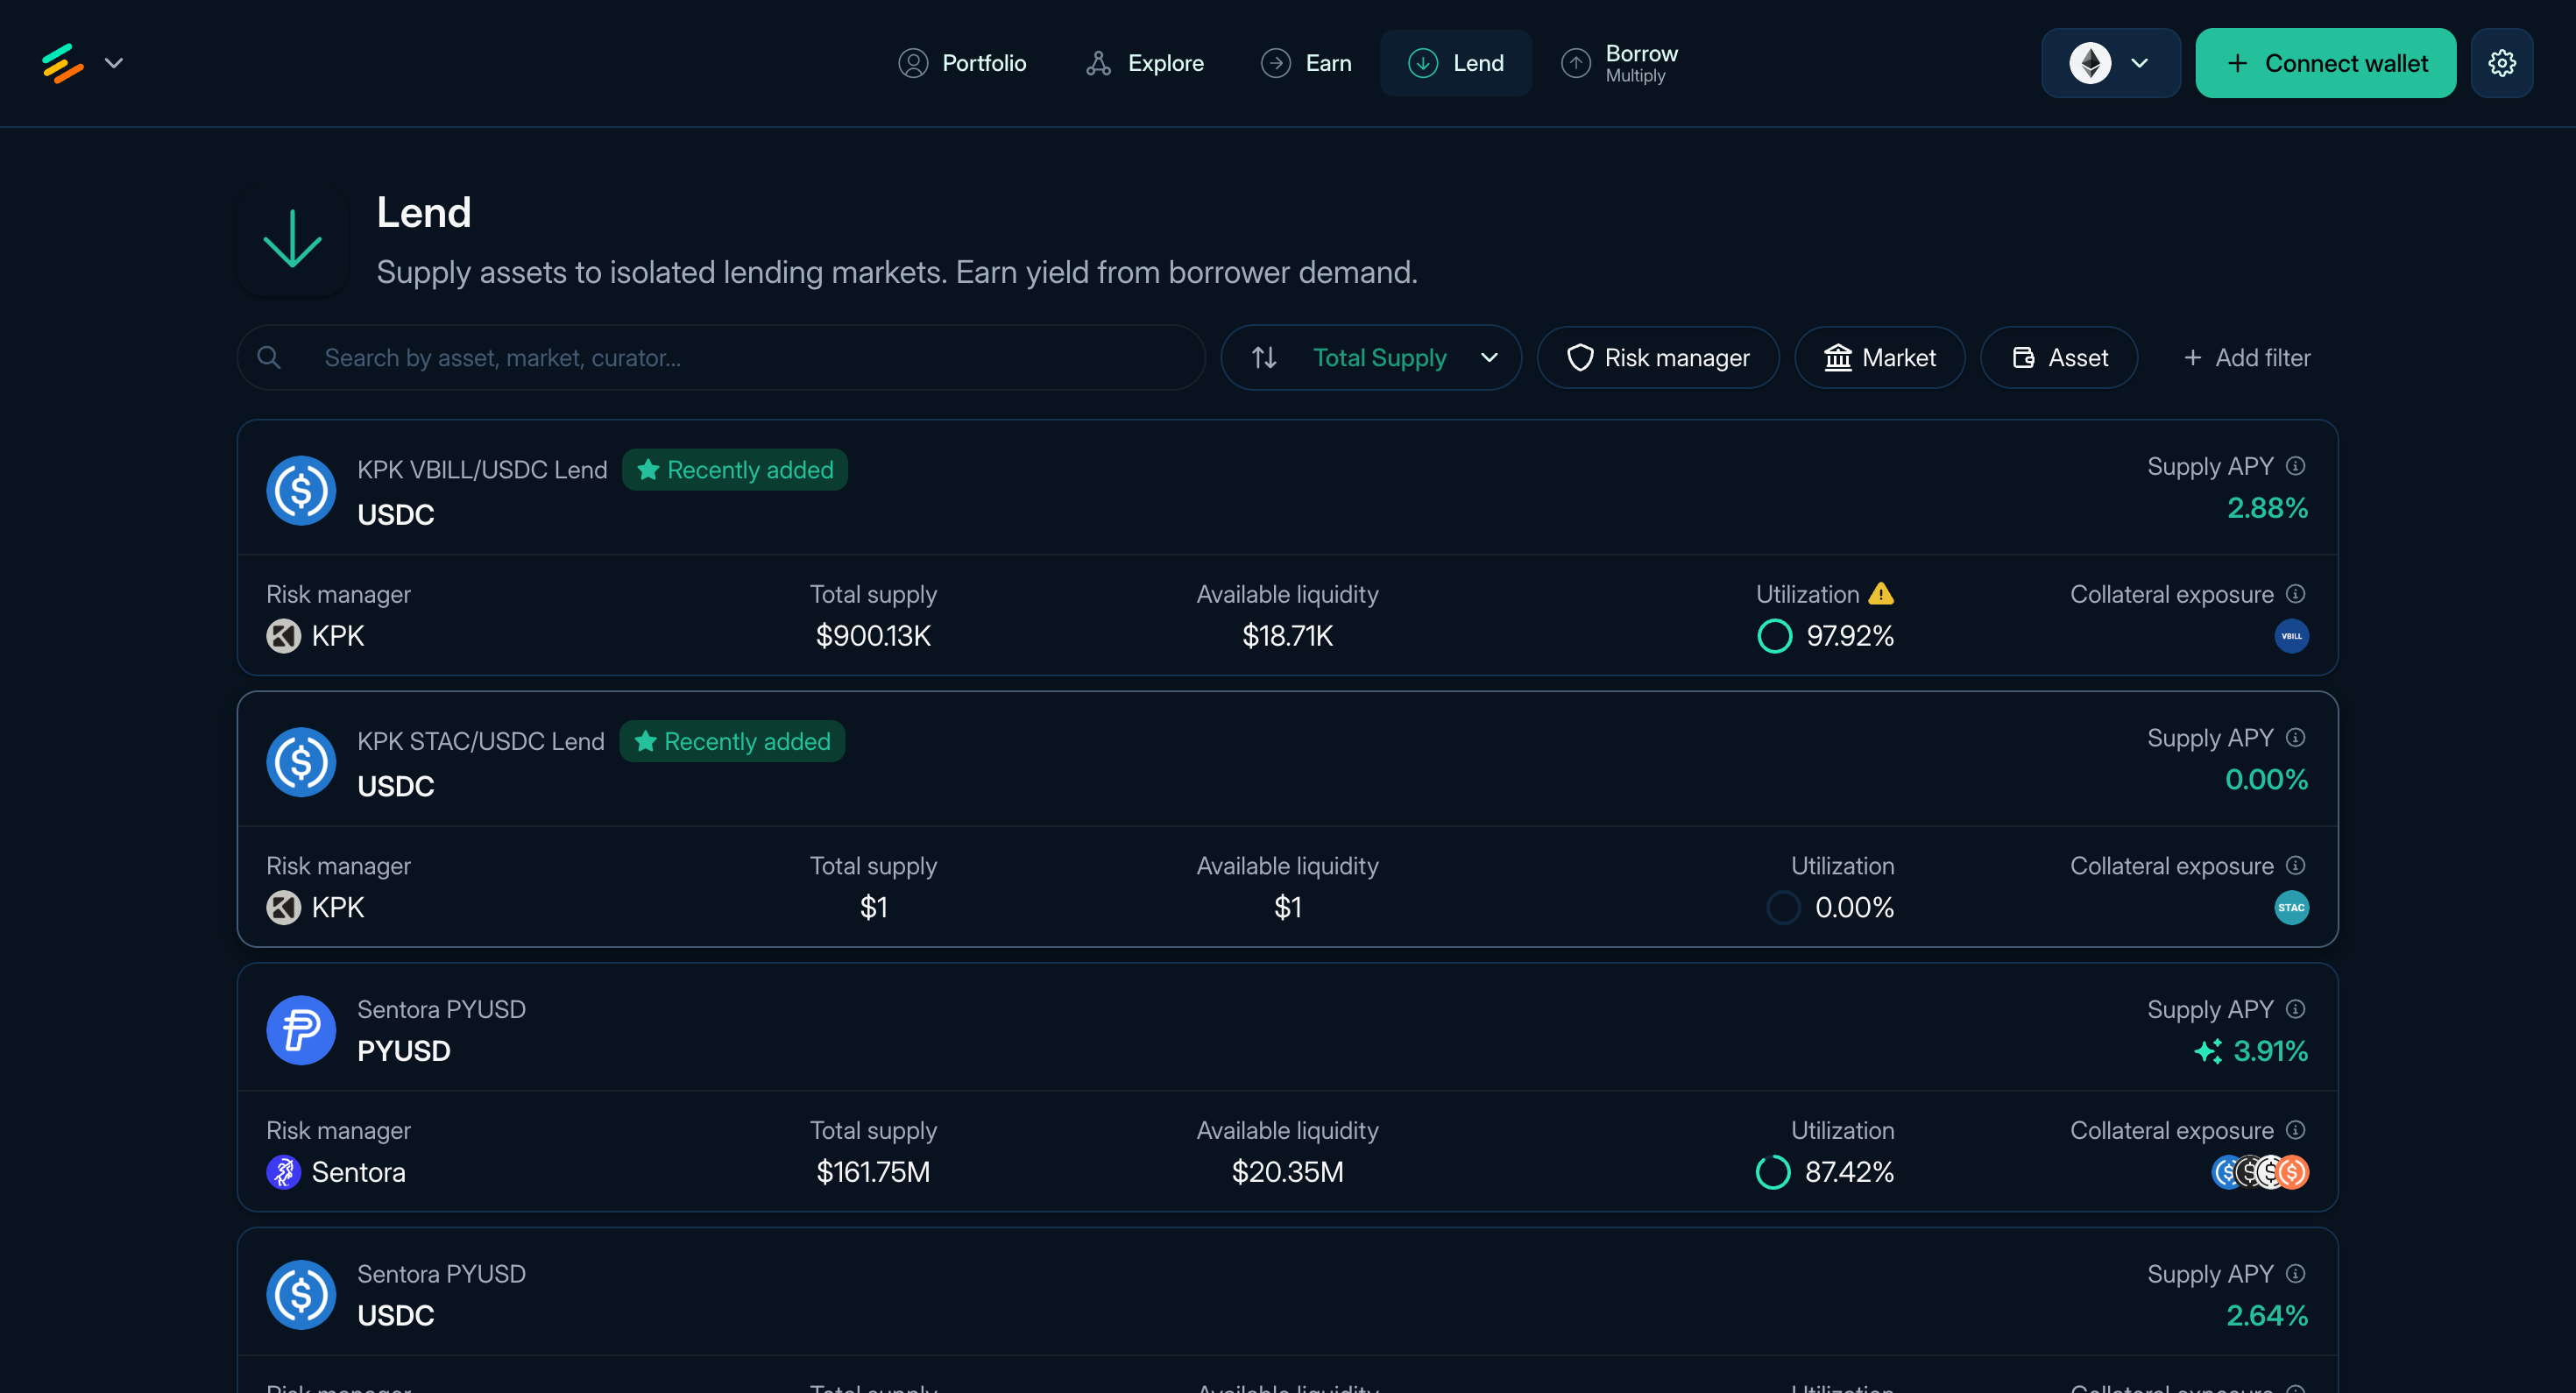Image resolution: width=2576 pixels, height=1393 pixels.
Task: Click the $161.75M total supply value
Action: click(x=873, y=1172)
